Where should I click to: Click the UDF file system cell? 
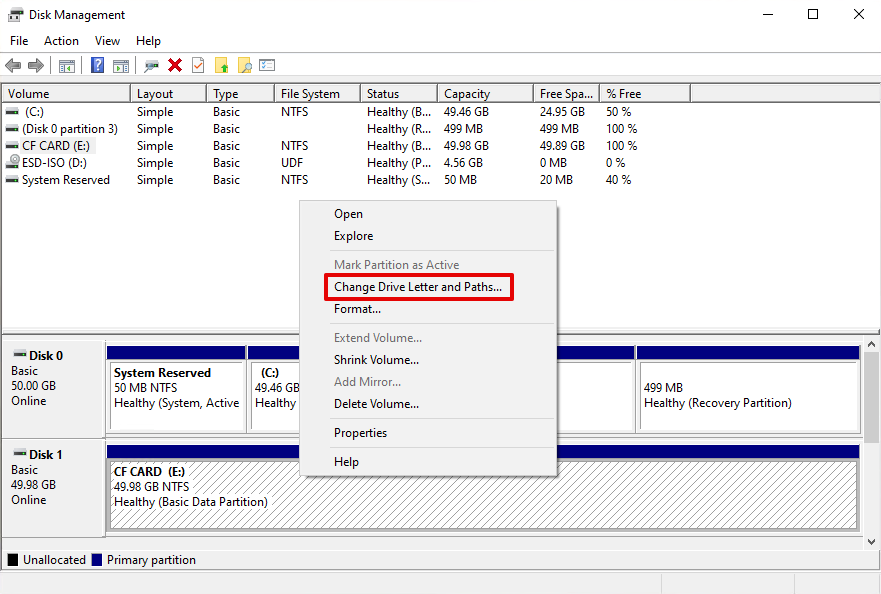coord(292,162)
